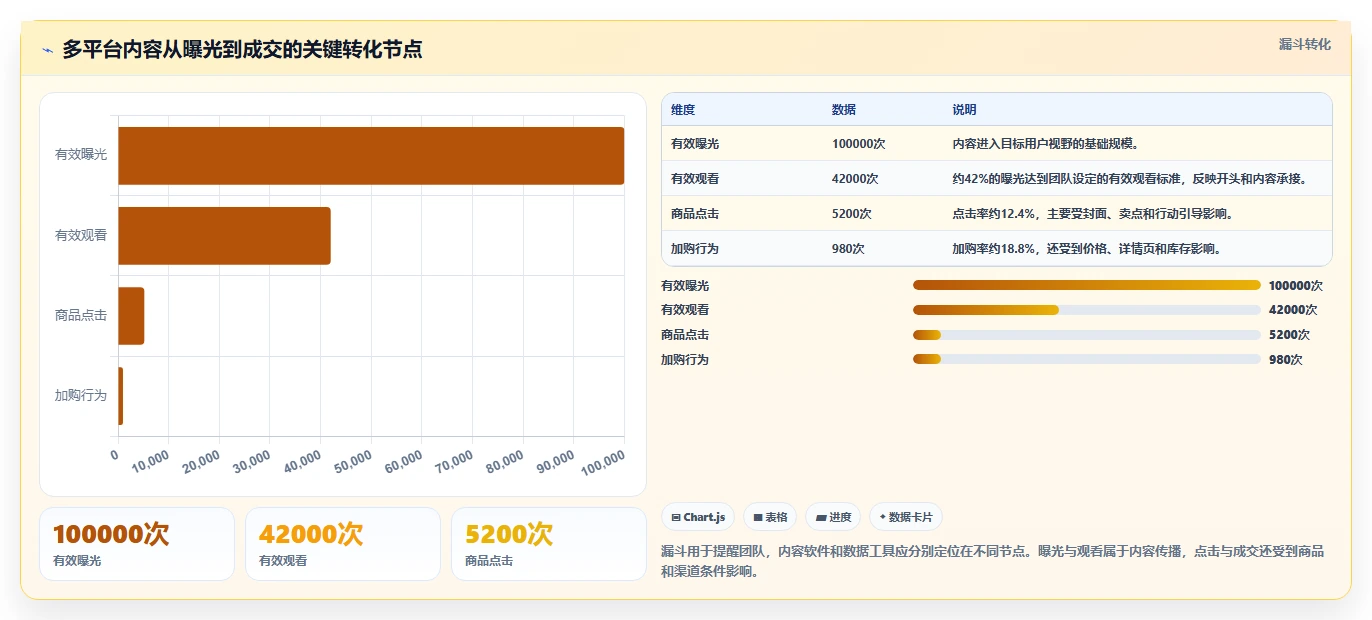Viewport: 1372px width, 620px height.
Task: Click the 980次 value beside the progress bar
Action: click(1285, 360)
